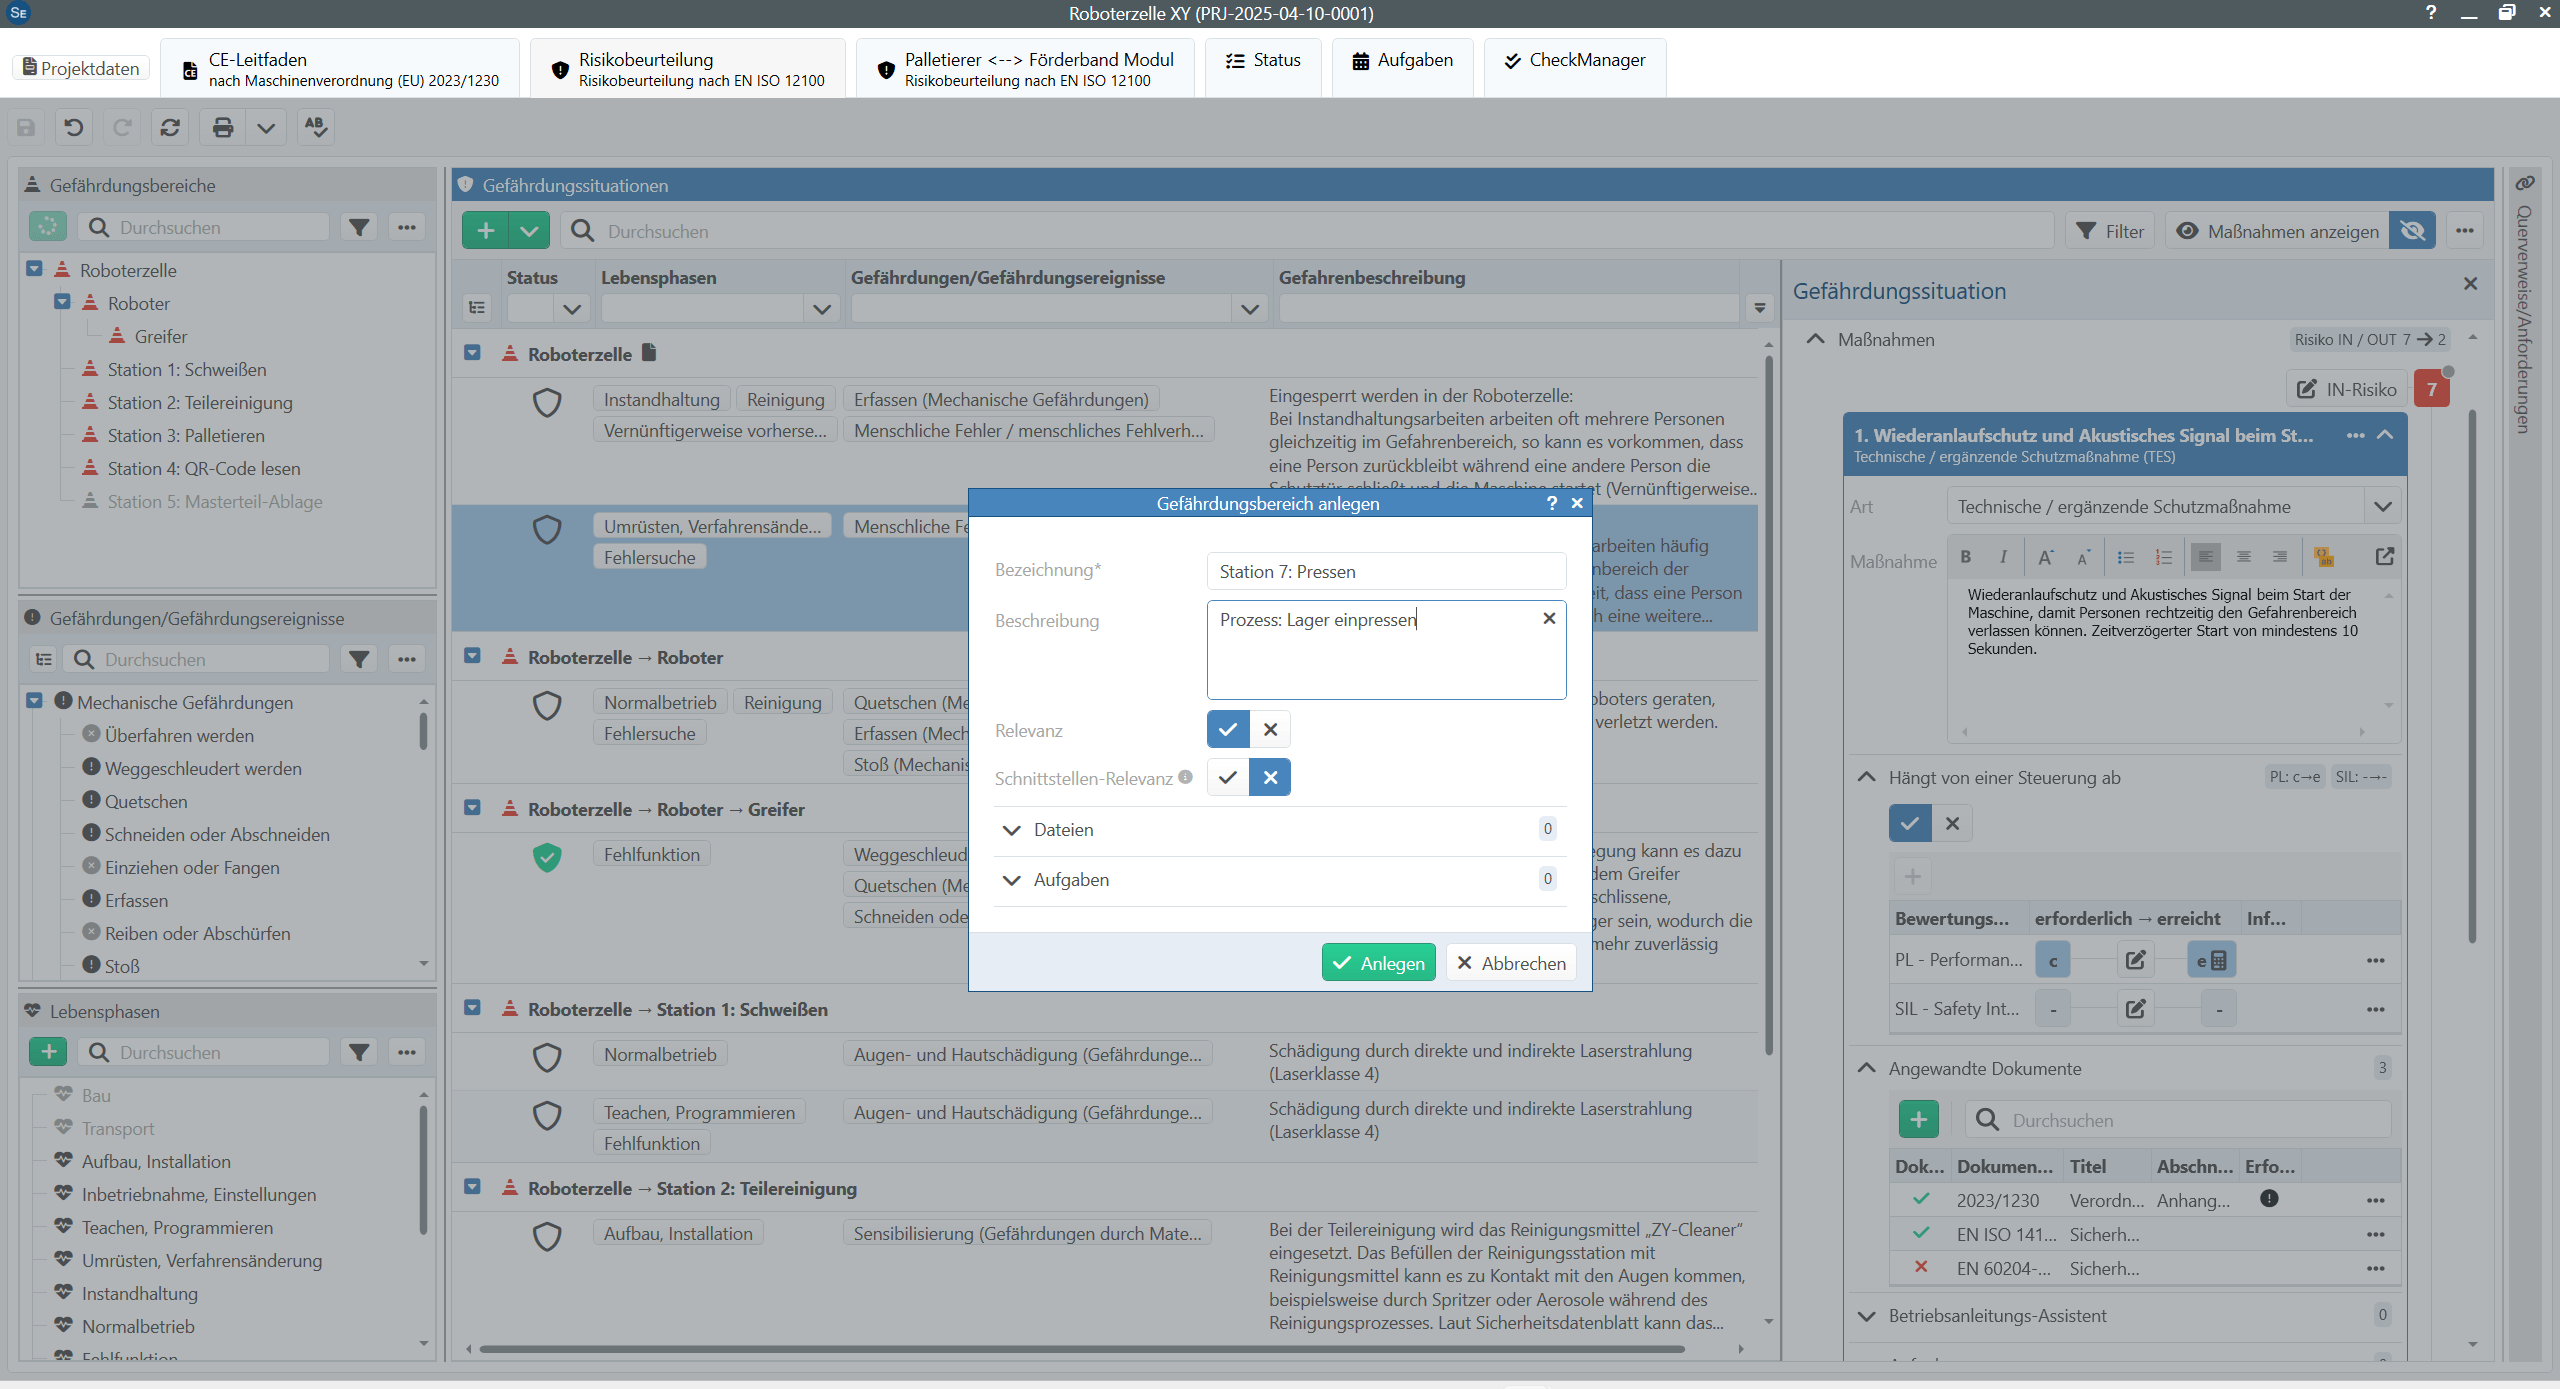Screen dimensions: 2560x1389
Task: Click the shield status icon for Fehlfunktion Greifer row
Action: 547,857
